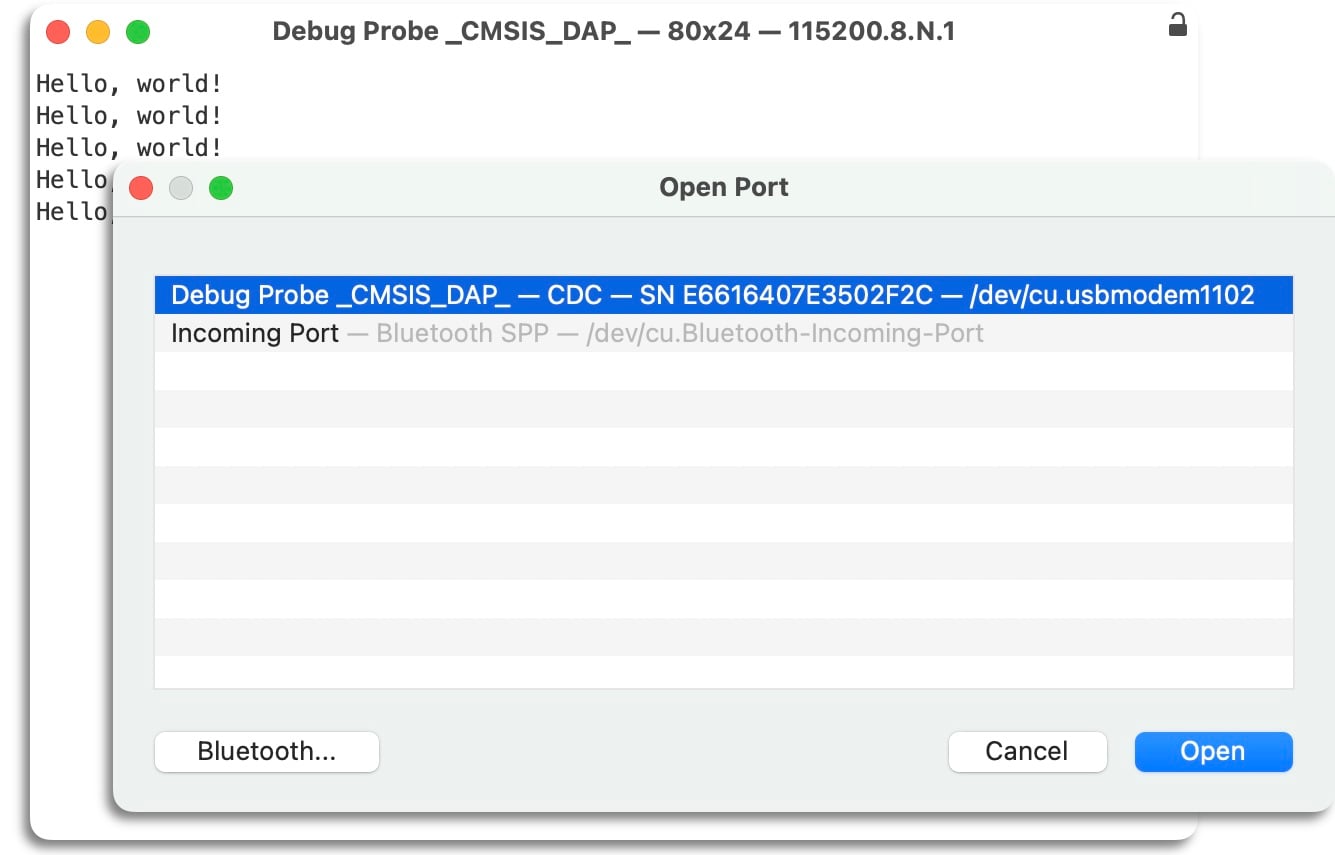1335x855 pixels.
Task: Click the green zoom button on terminal window
Action: pyautogui.click(x=137, y=31)
